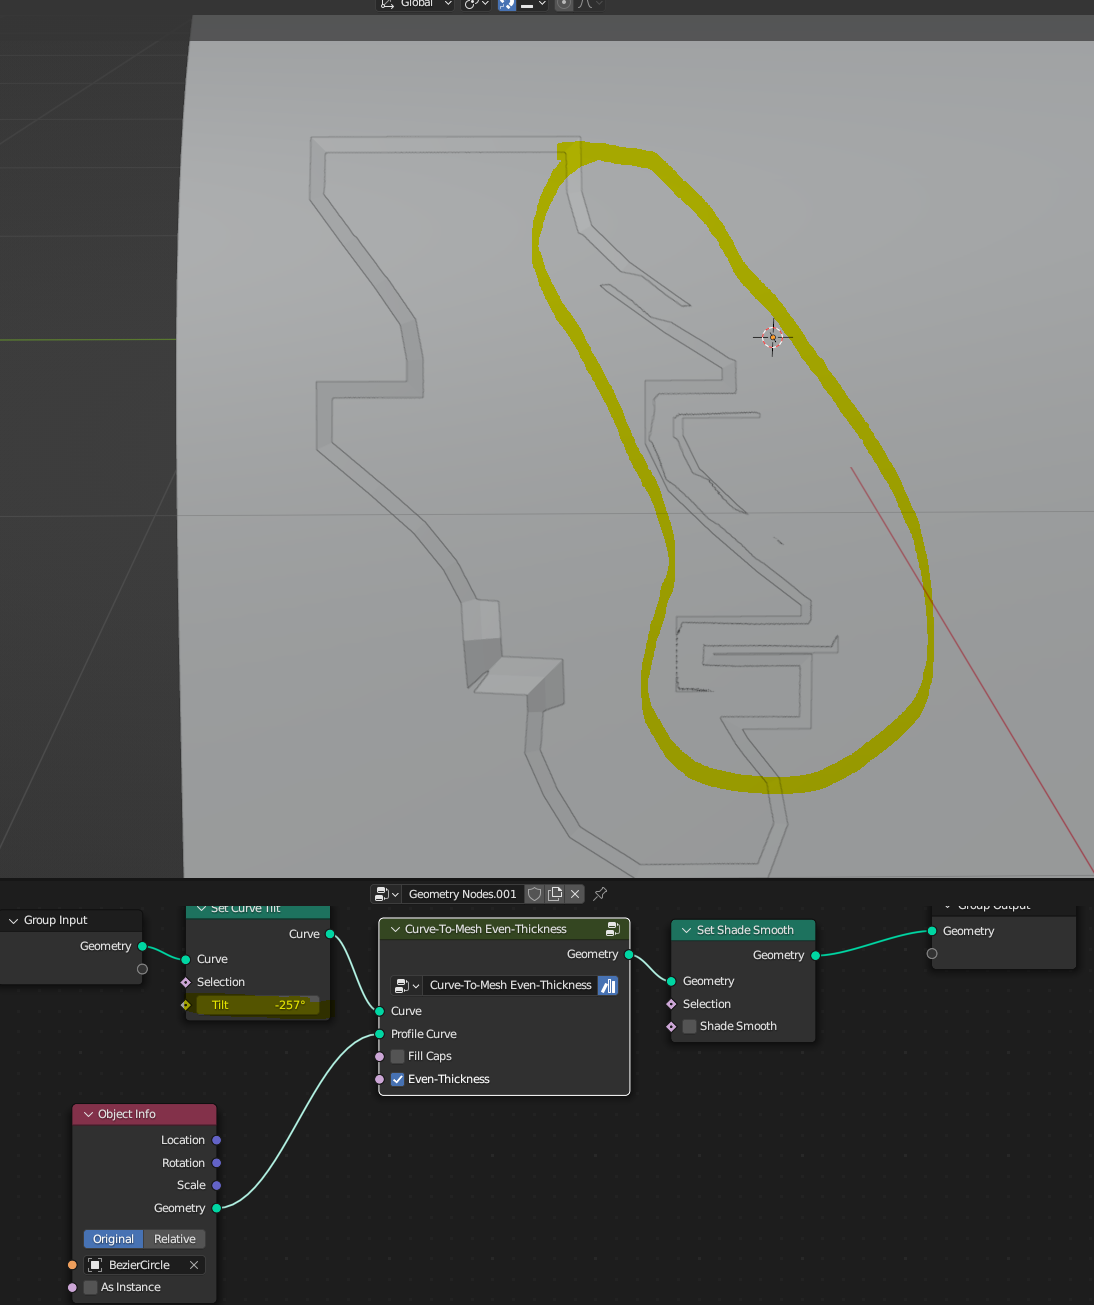Collapse the Set Shade Smooth node
The width and height of the screenshot is (1094, 1305).
point(687,931)
